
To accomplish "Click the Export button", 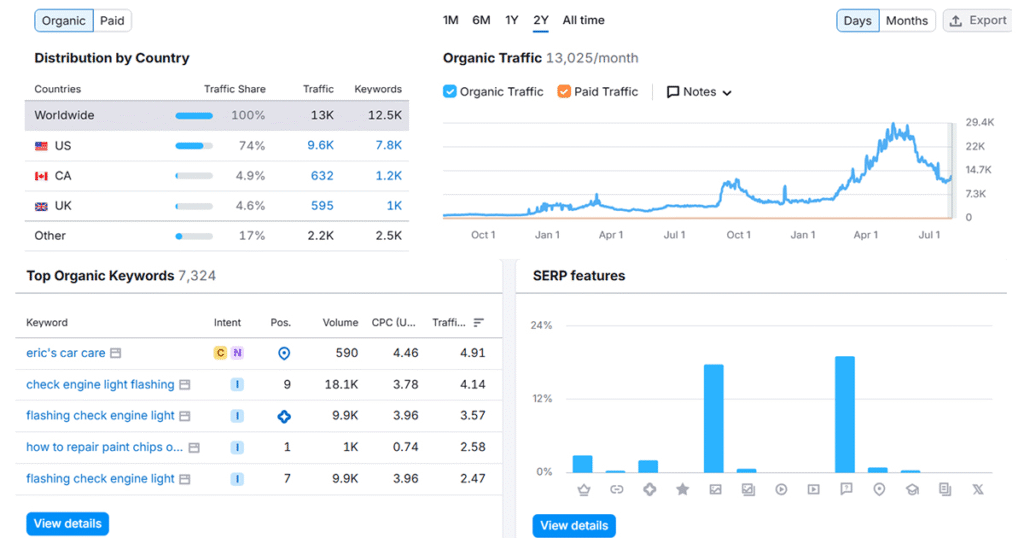I will pyautogui.click(x=977, y=21).
